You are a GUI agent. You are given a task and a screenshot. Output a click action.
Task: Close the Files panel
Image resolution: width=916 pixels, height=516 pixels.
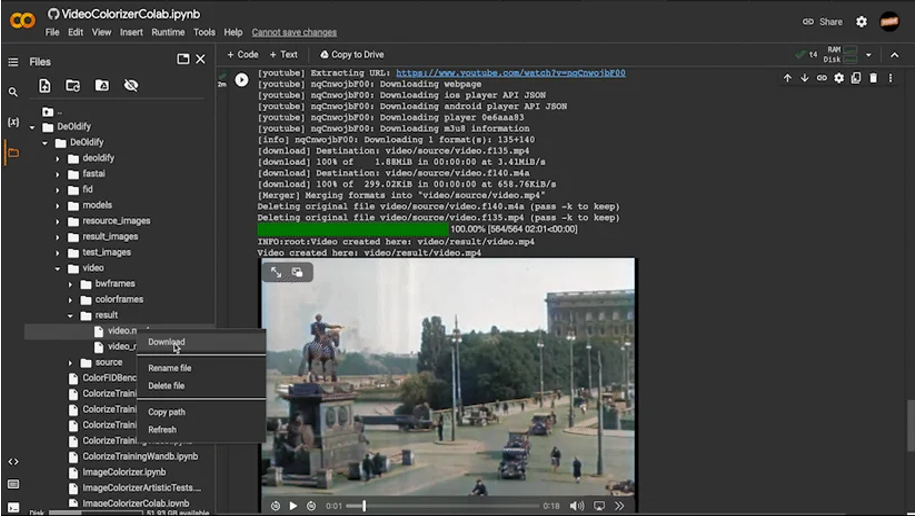click(x=200, y=59)
